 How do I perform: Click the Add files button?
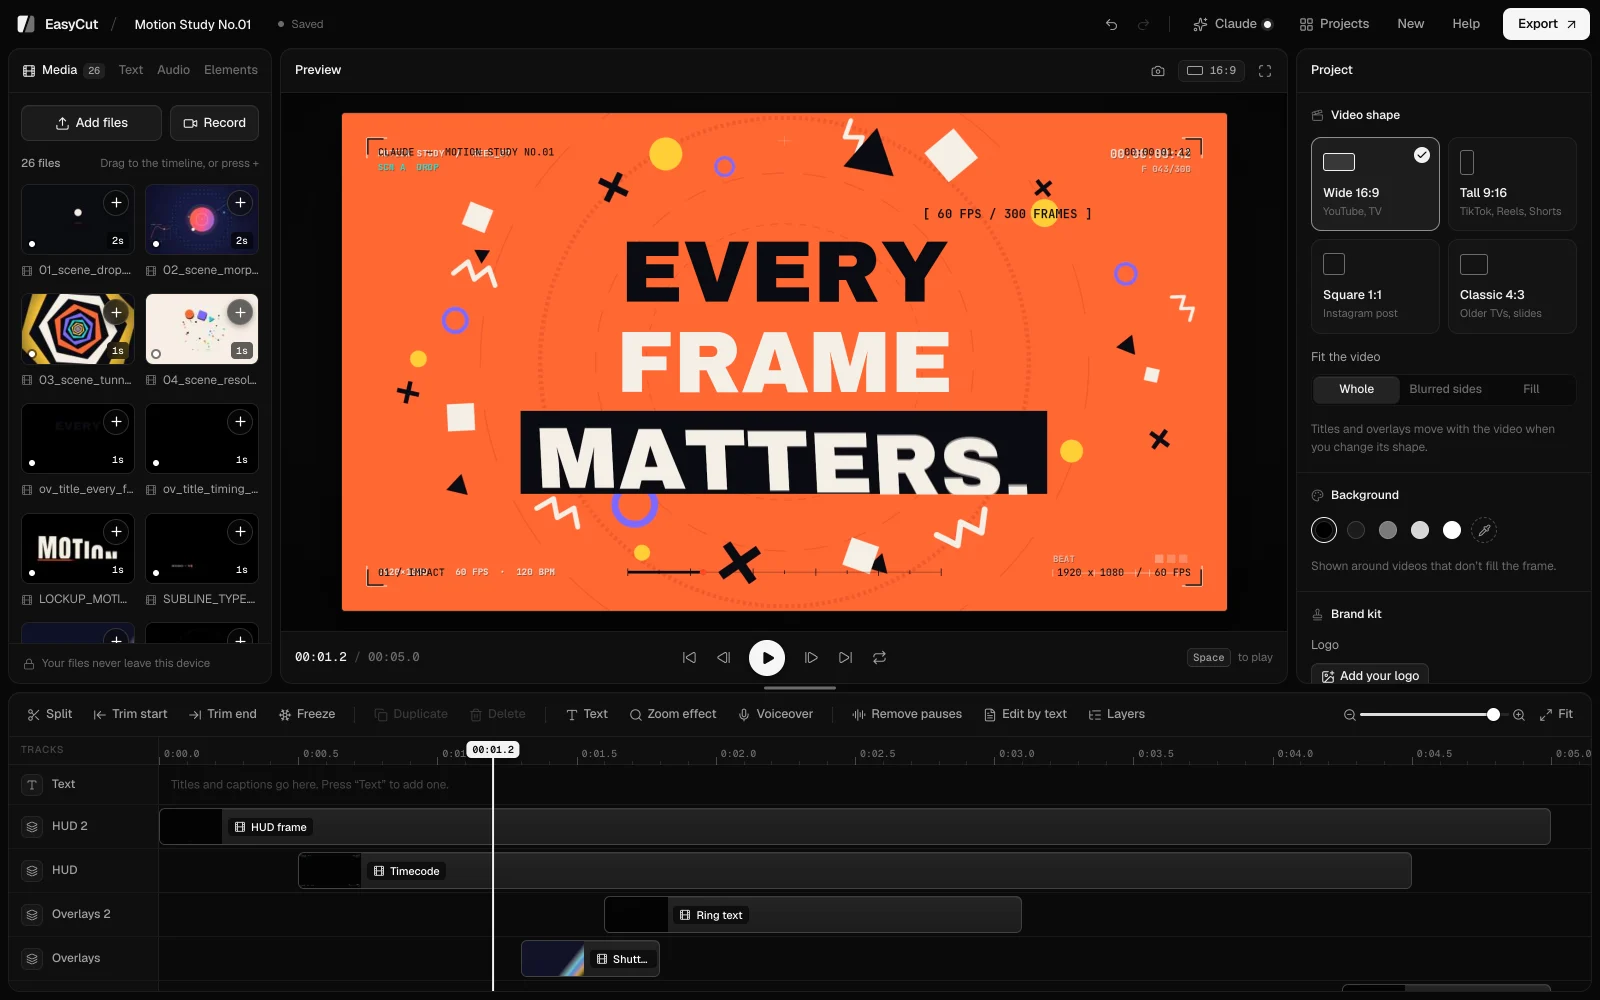91,123
